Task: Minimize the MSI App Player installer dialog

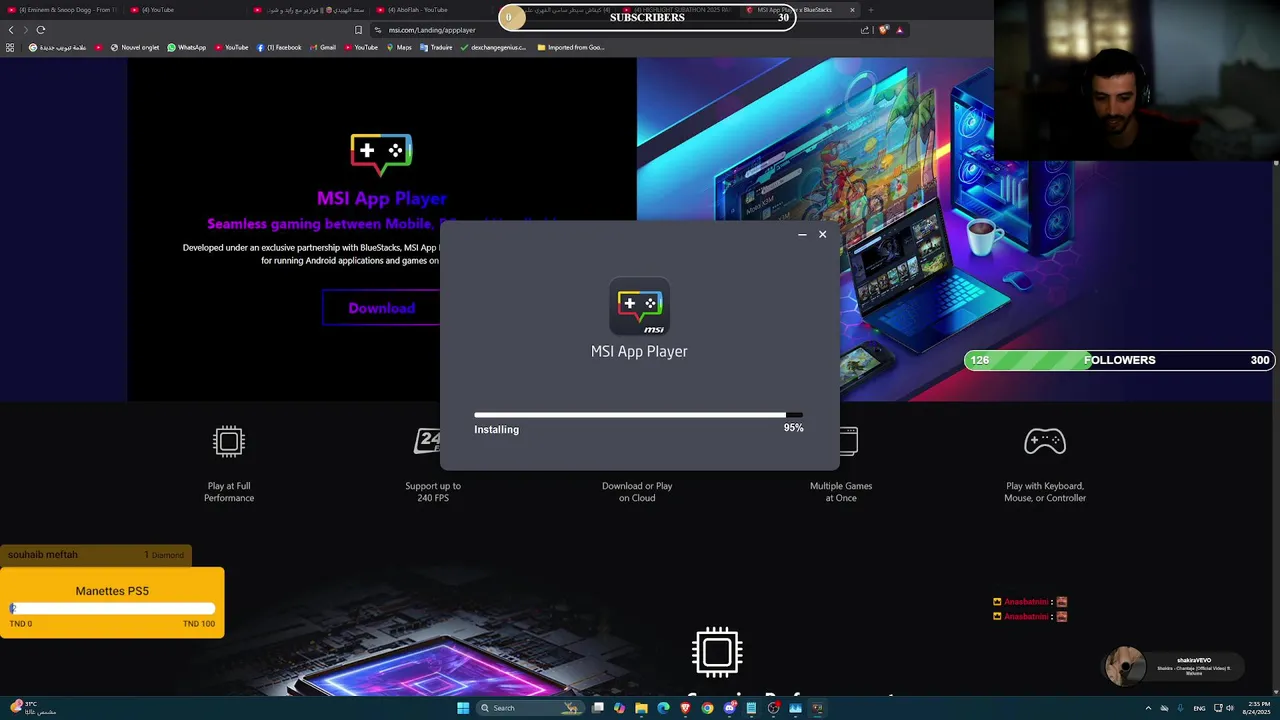Action: point(802,235)
